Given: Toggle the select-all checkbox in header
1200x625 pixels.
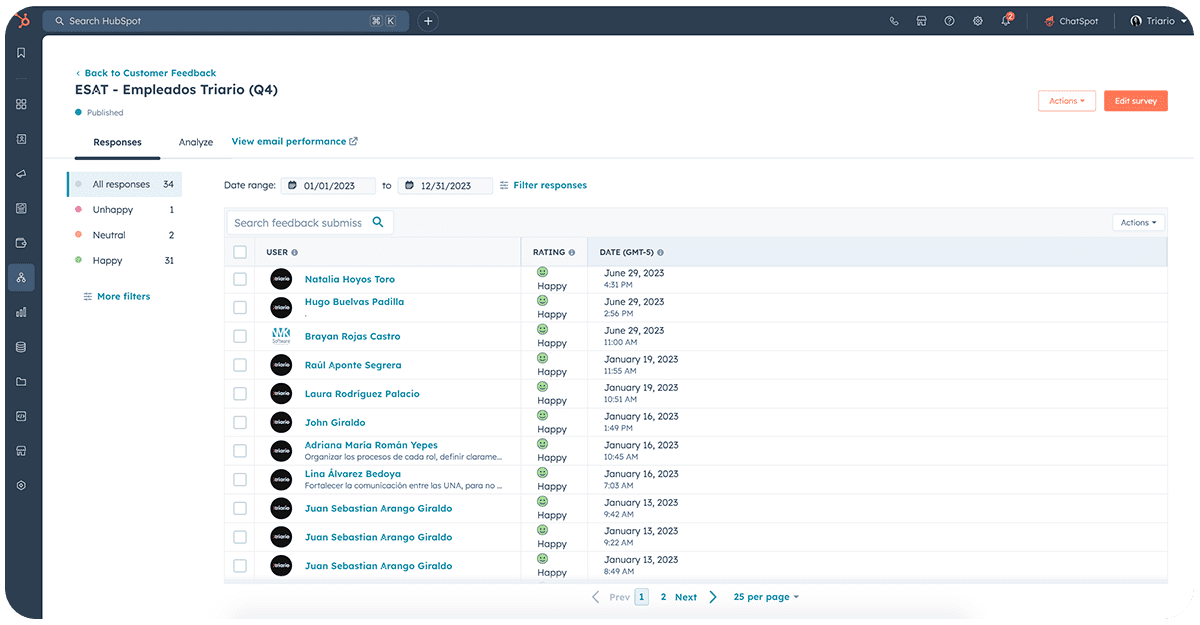Looking at the screenshot, I should [240, 252].
